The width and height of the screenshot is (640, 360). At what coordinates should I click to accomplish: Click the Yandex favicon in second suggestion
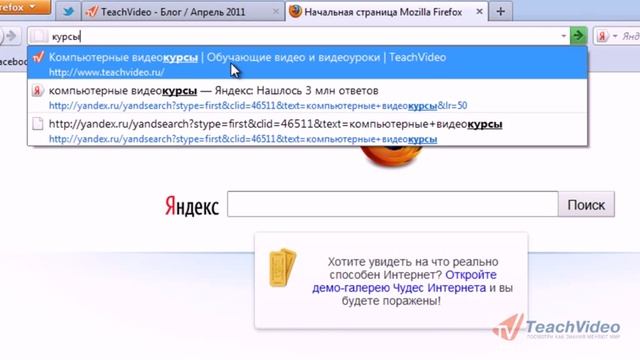click(x=38, y=91)
